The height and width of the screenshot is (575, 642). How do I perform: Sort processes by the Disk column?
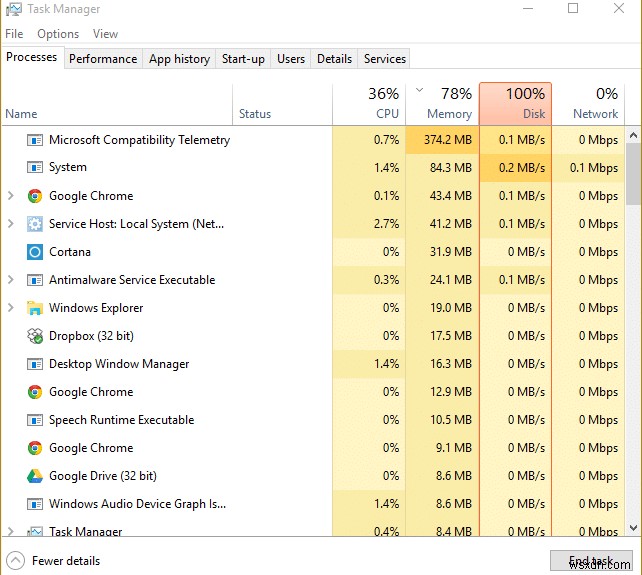click(x=515, y=103)
